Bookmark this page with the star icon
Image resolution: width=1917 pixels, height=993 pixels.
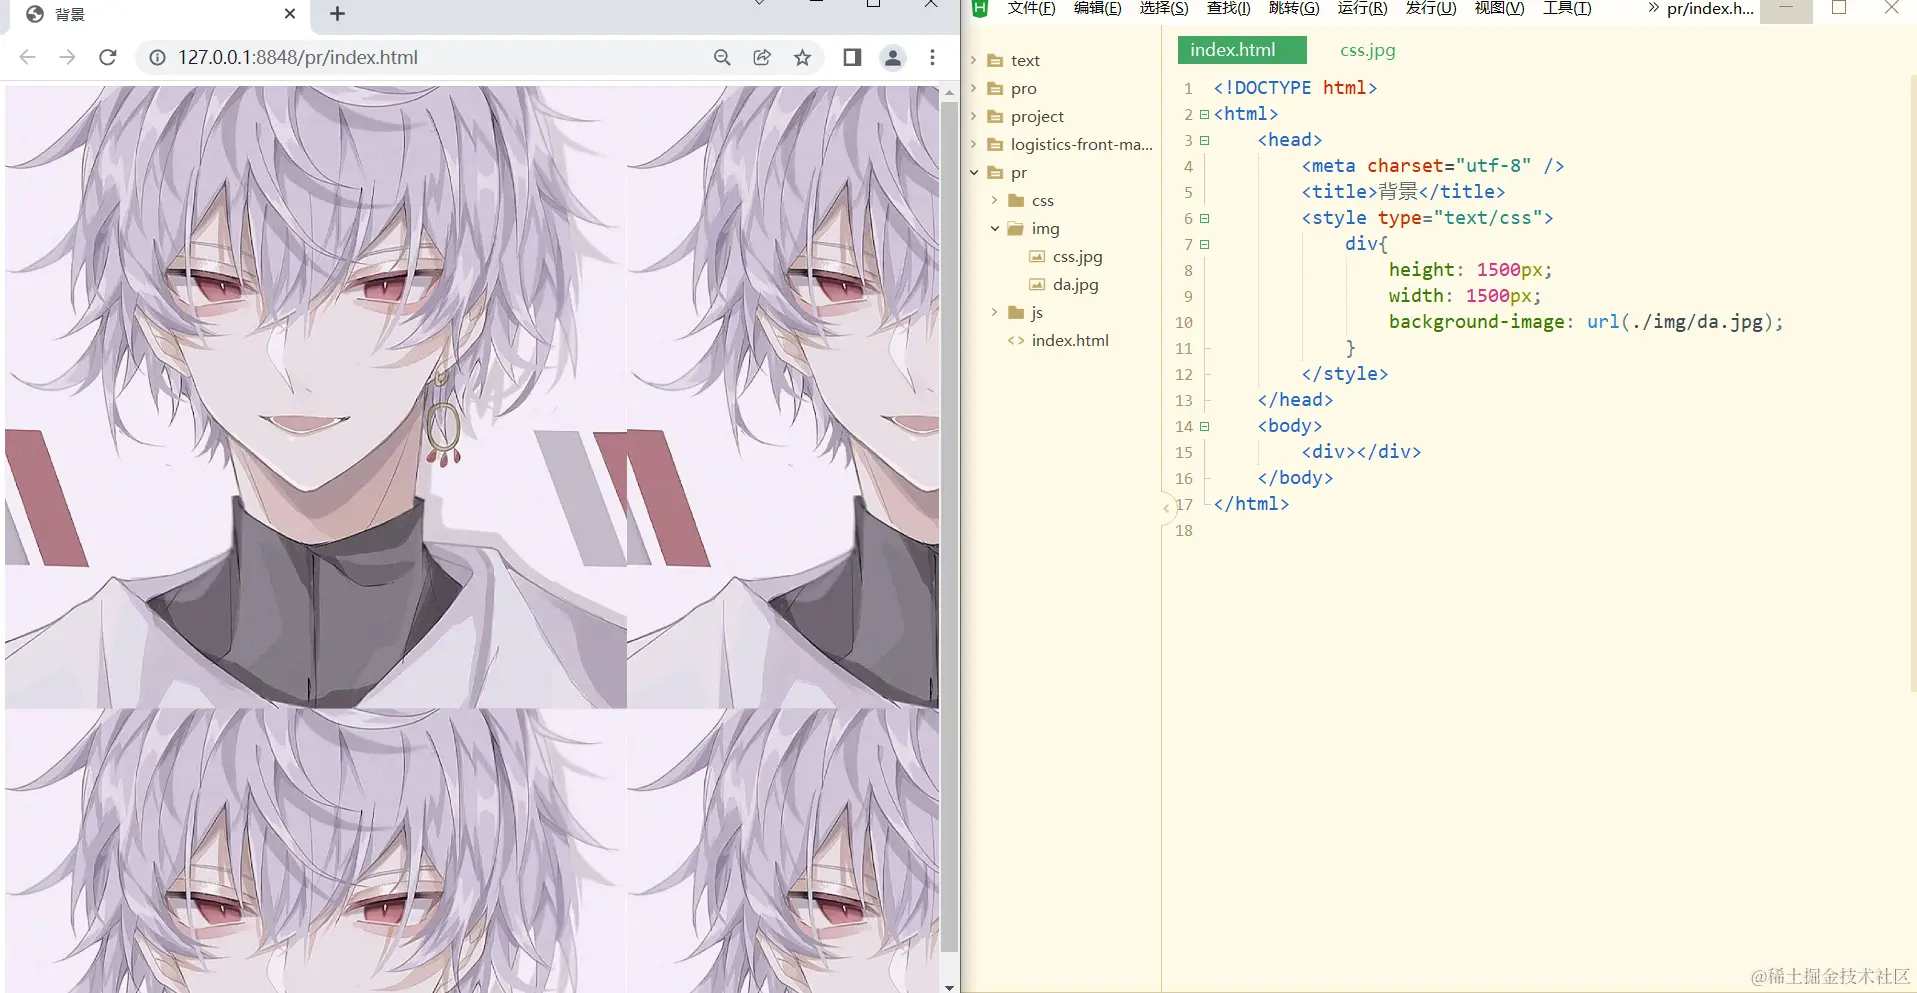(x=803, y=57)
